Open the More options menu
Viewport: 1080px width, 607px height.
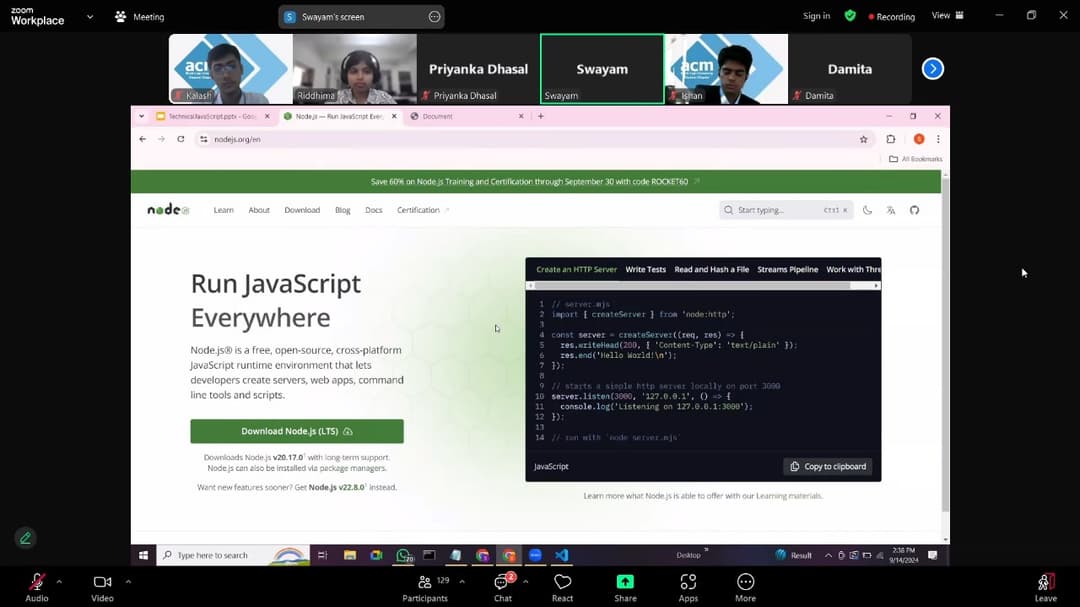pyautogui.click(x=745, y=587)
